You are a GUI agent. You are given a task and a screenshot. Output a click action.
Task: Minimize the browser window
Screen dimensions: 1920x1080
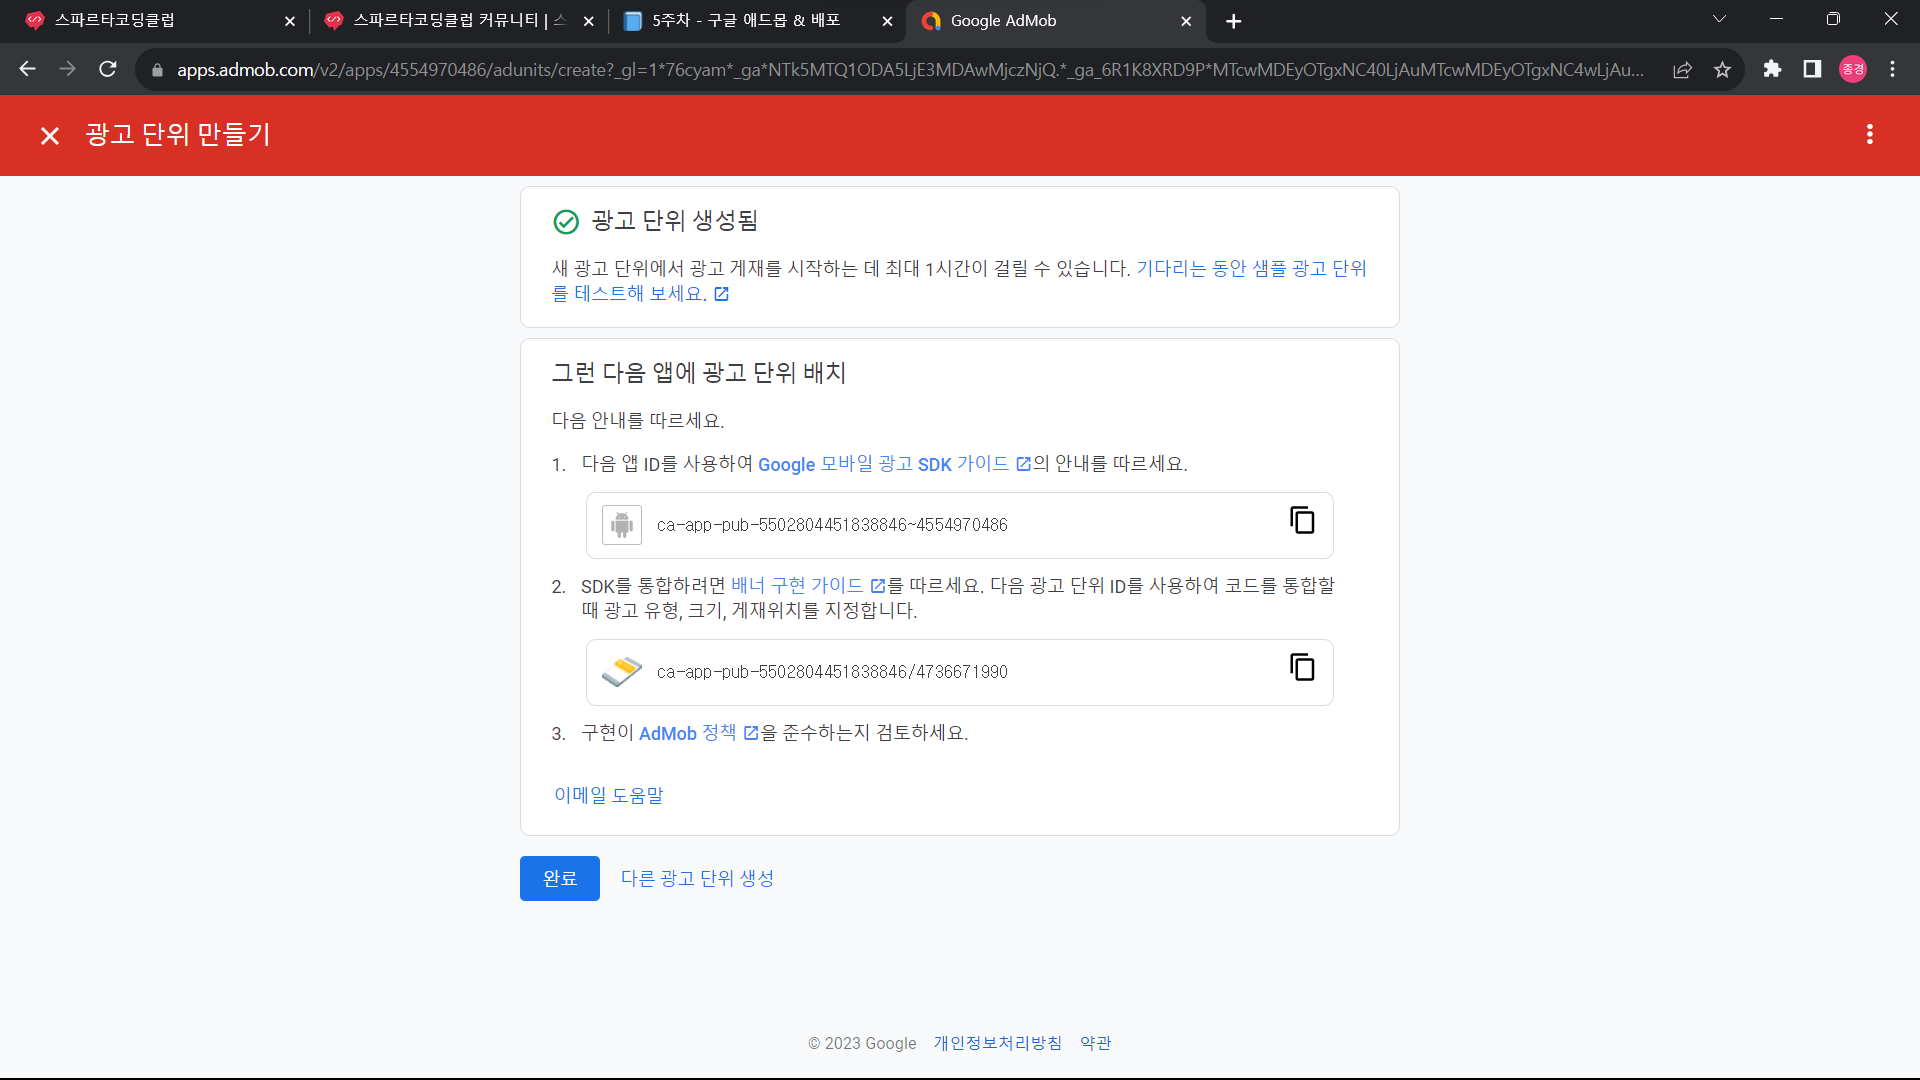tap(1776, 19)
